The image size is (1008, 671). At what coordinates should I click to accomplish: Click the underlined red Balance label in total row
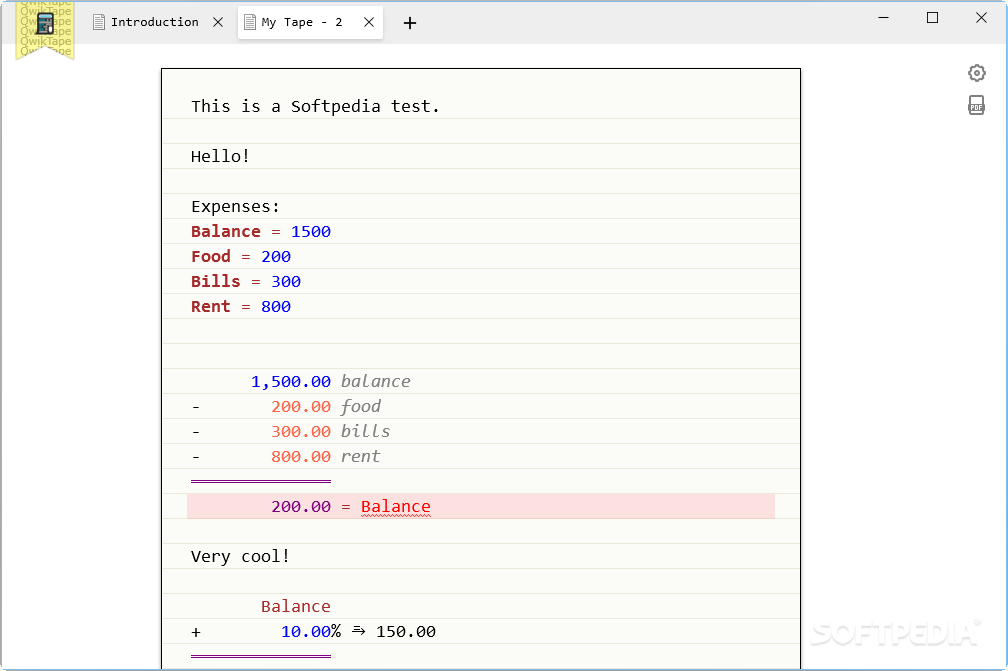[x=395, y=507]
